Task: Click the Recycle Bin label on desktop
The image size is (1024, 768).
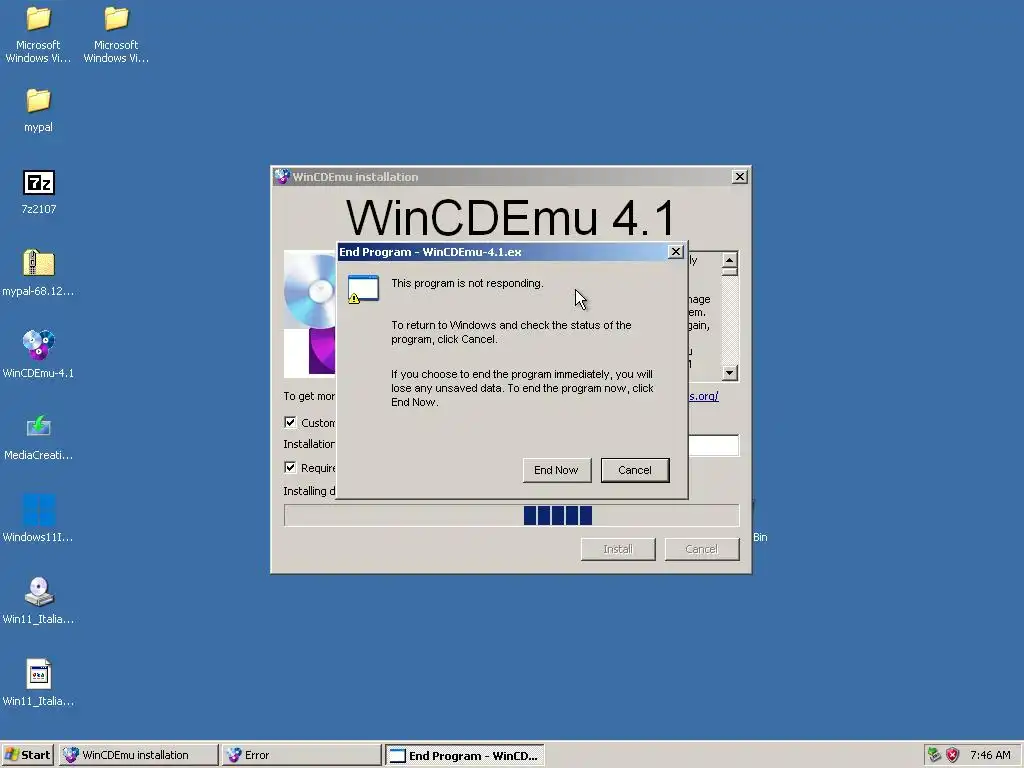Action: [x=760, y=537]
